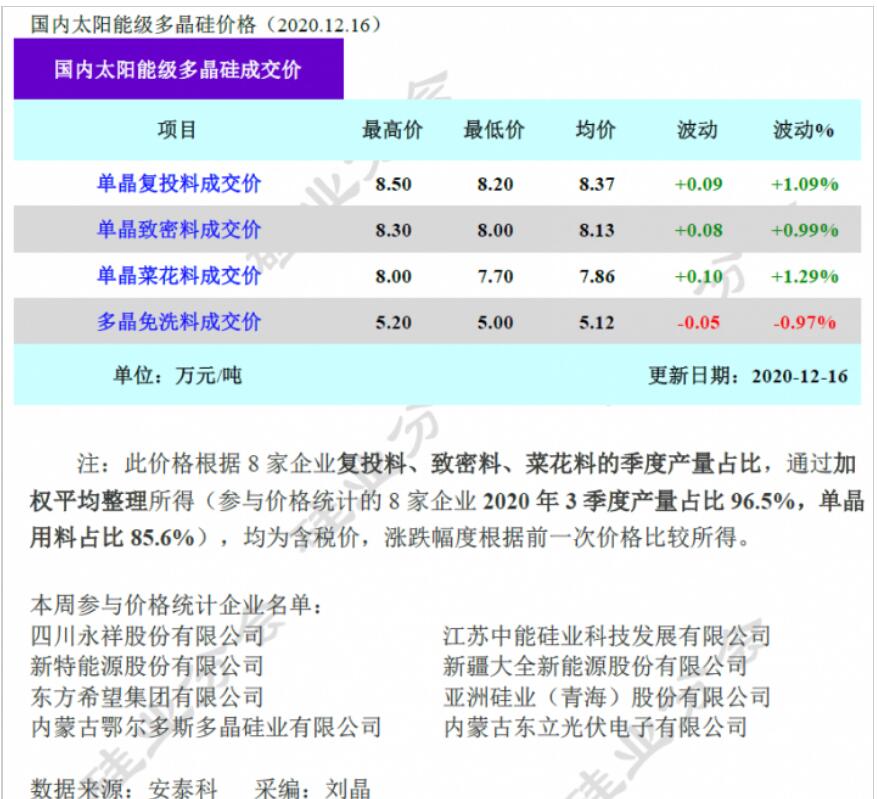Image resolution: width=877 pixels, height=799 pixels.
Task: Click the 更新日期 2020-12-16 text
Action: tap(747, 376)
